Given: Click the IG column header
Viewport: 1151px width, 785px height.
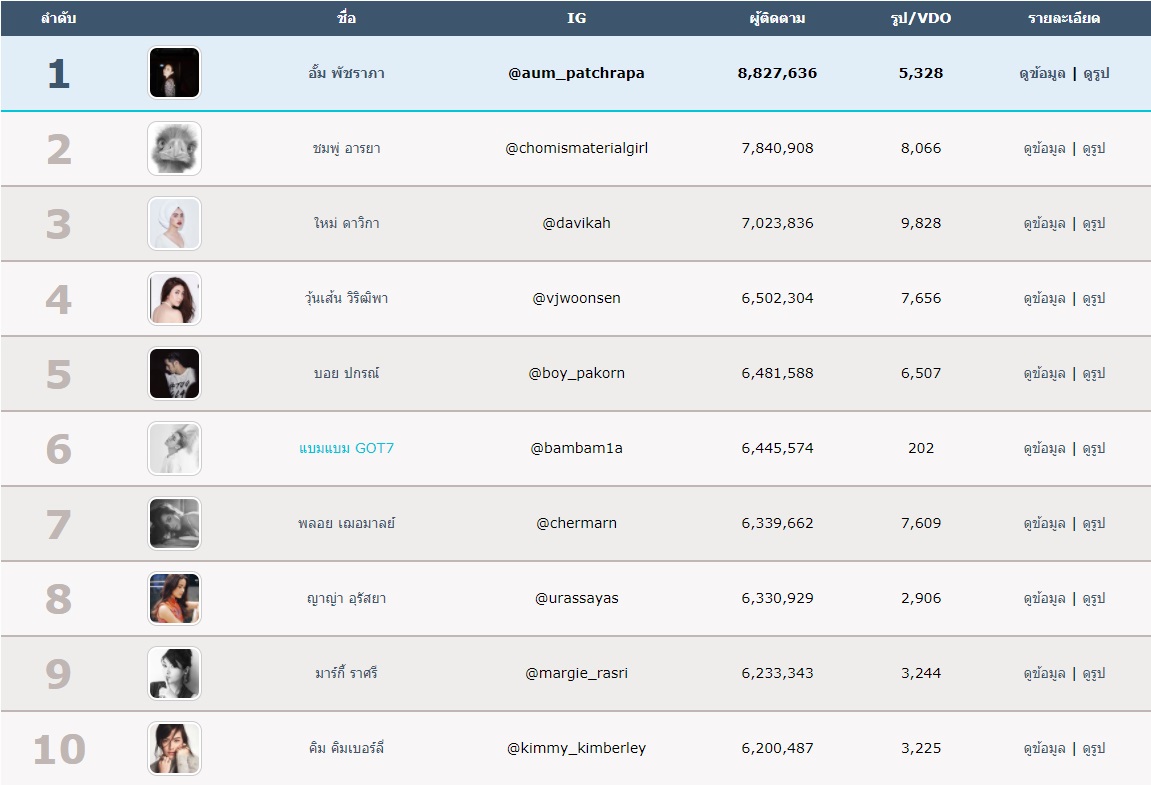Looking at the screenshot, I should 576,18.
